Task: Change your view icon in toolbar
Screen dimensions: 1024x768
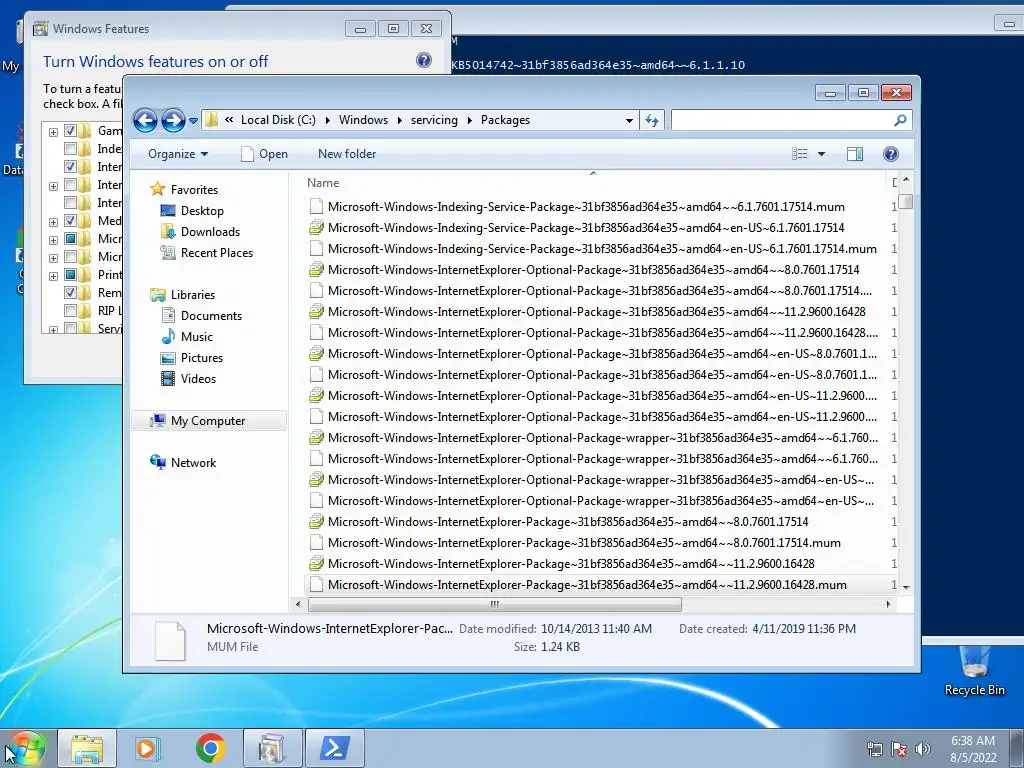Action: coord(799,154)
